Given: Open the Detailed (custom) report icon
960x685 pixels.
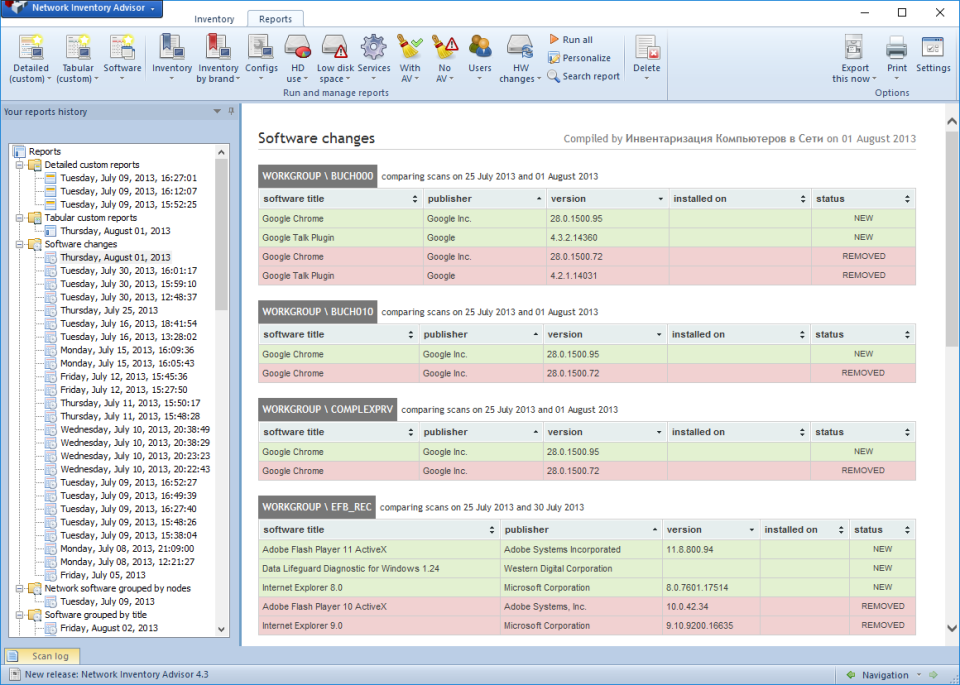Looking at the screenshot, I should pos(30,48).
